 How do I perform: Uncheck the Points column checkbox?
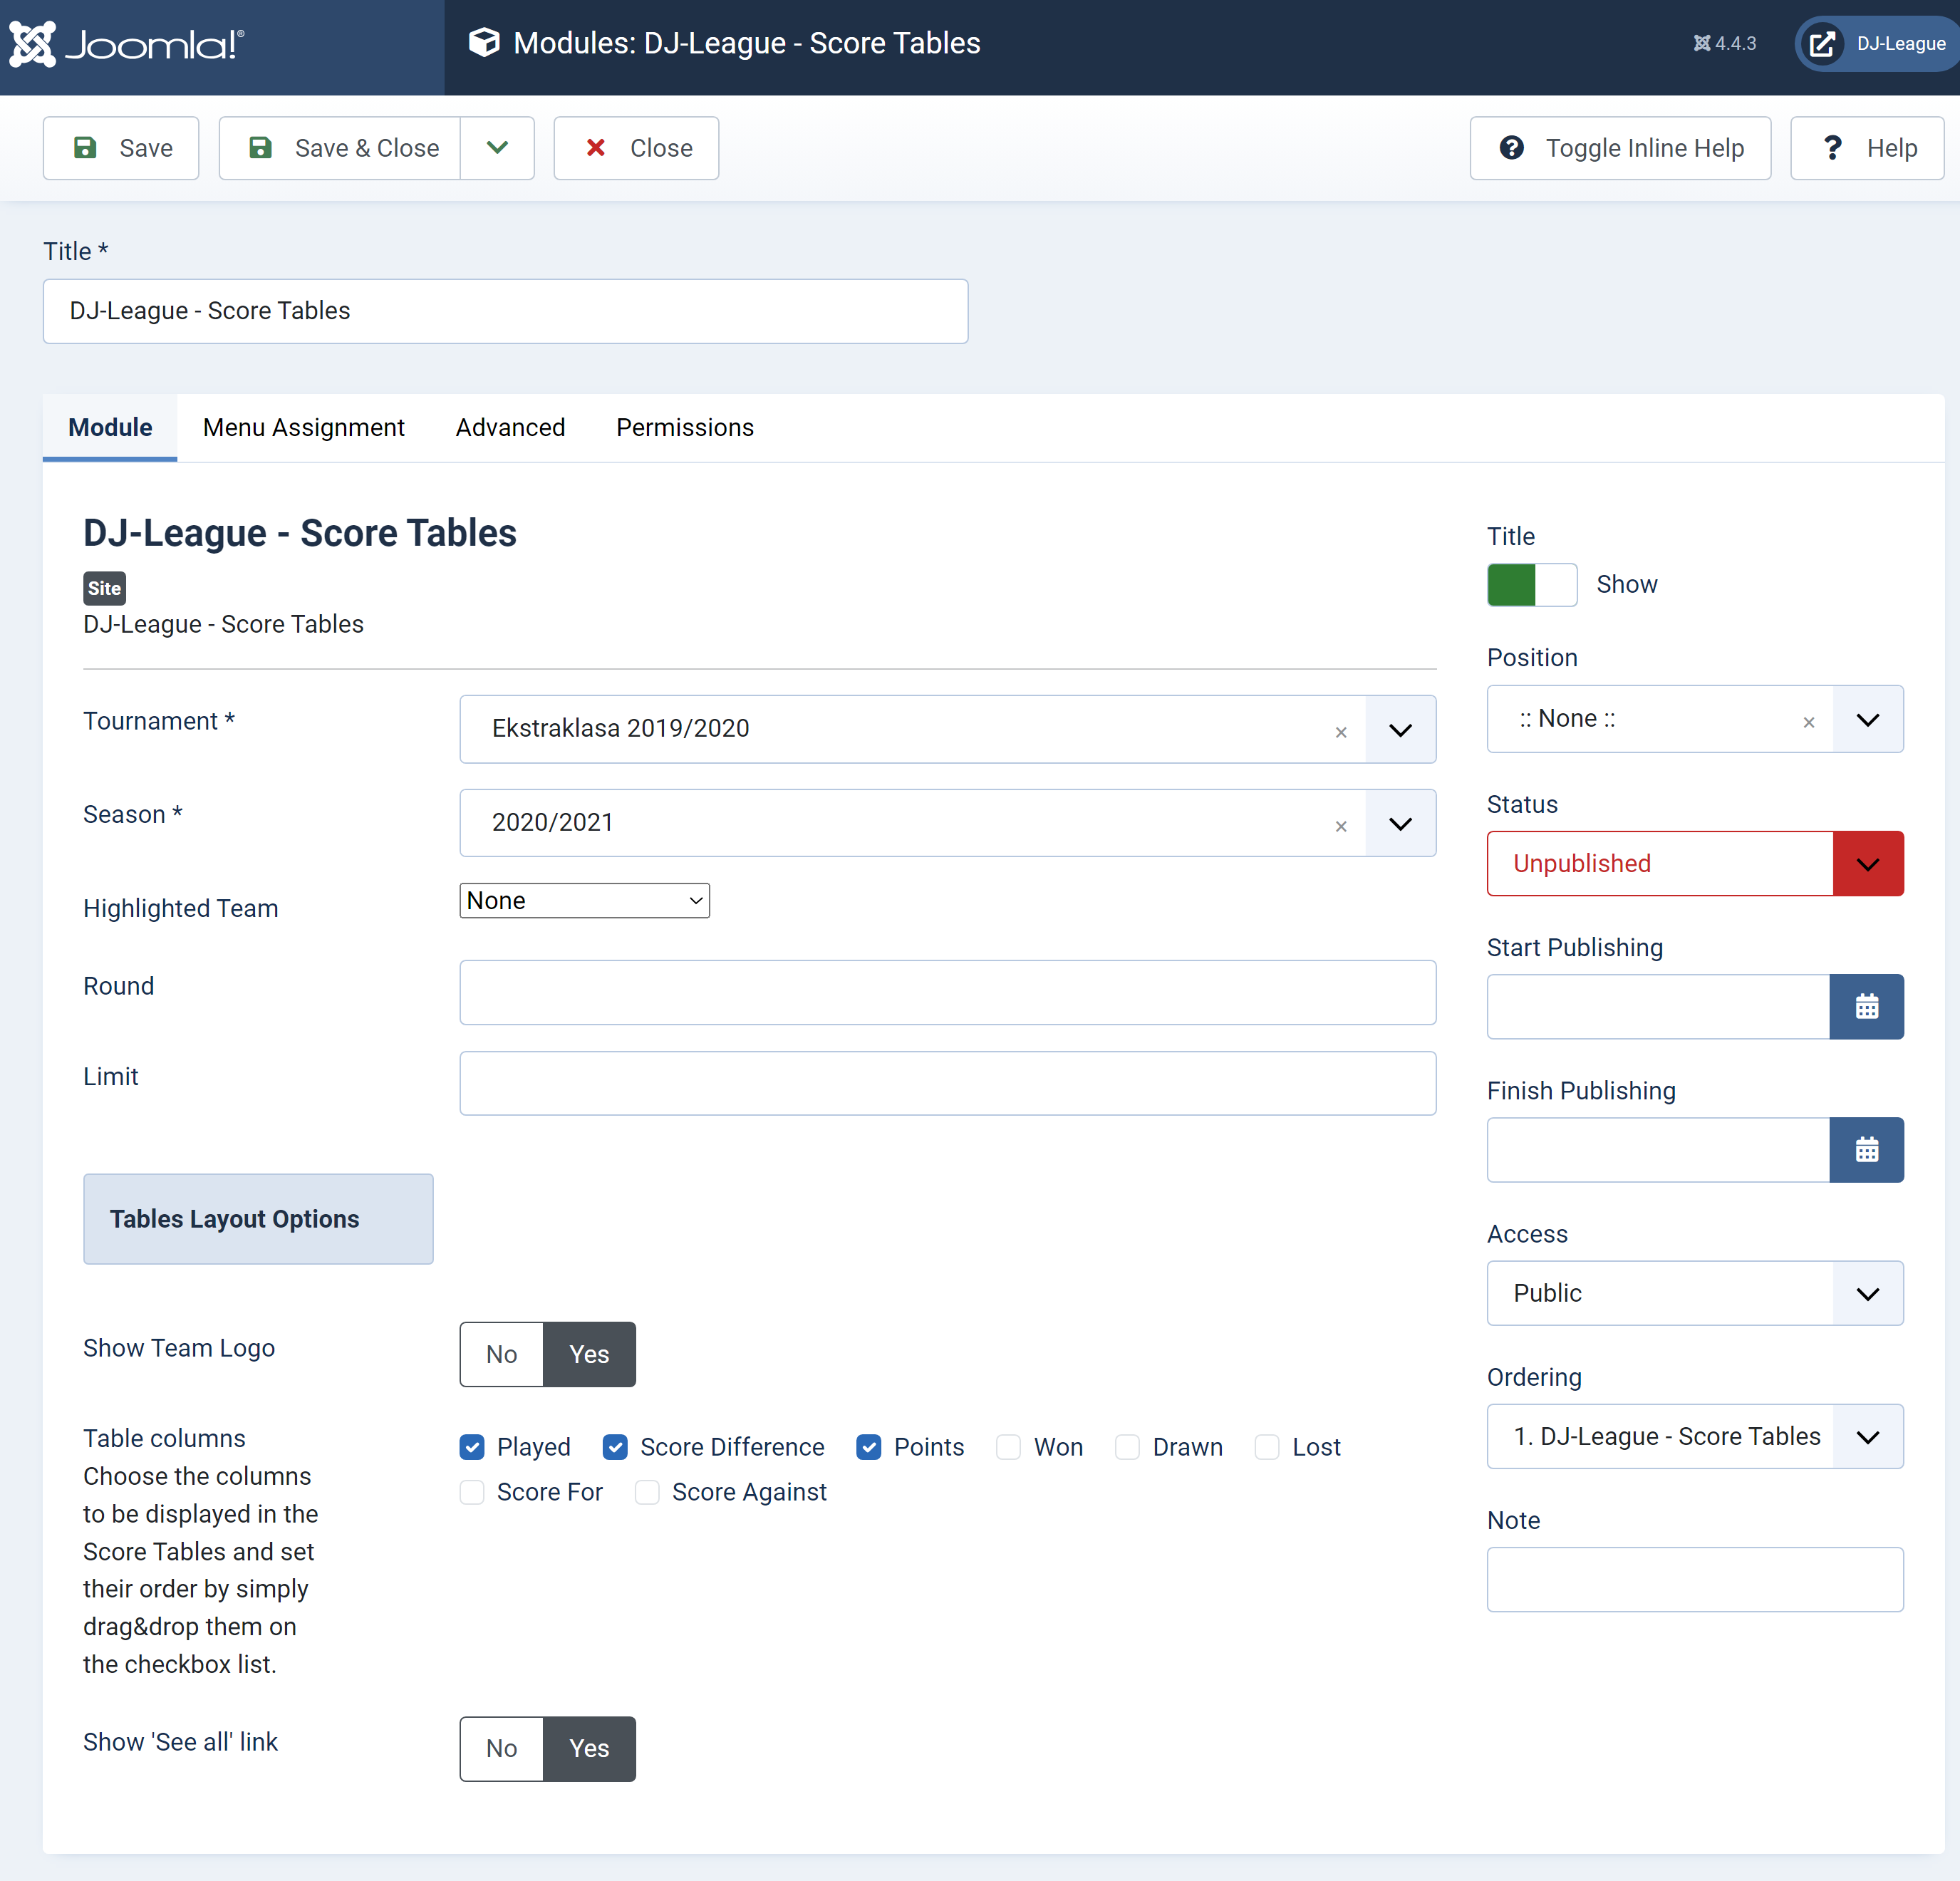[869, 1447]
